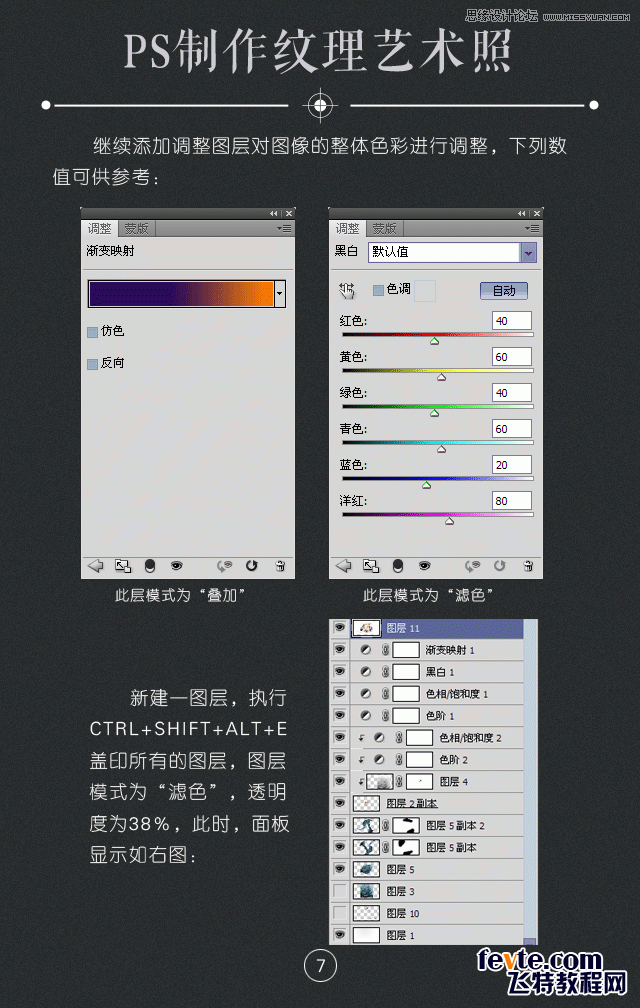Click mask link icon of 图层 5 副本 2
The height and width of the screenshot is (1008, 640).
386,825
